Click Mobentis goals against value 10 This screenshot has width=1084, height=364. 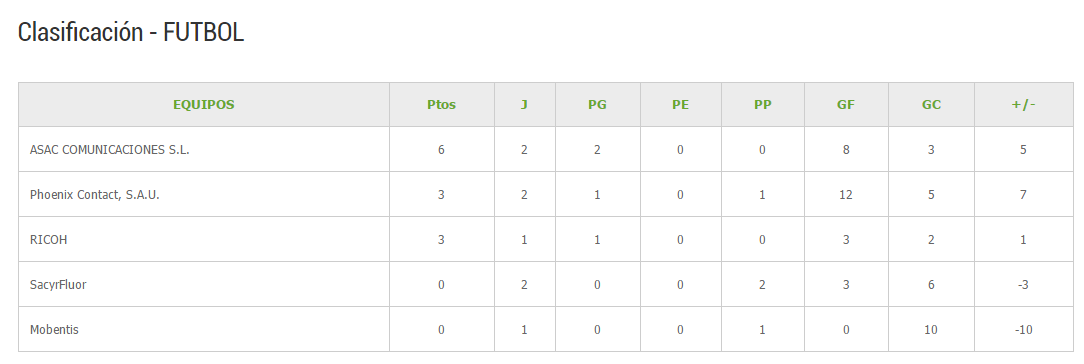pyautogui.click(x=931, y=329)
